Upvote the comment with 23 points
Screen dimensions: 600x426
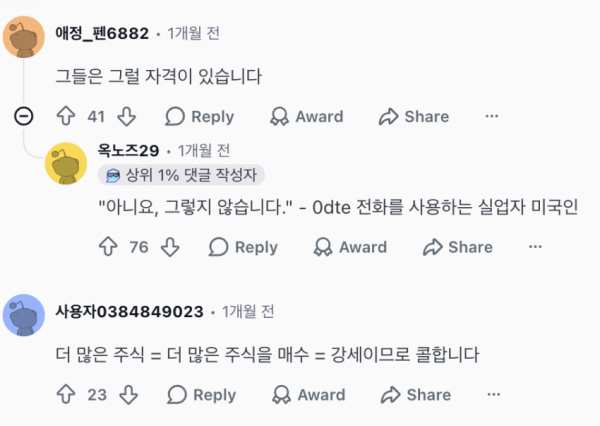click(x=66, y=394)
